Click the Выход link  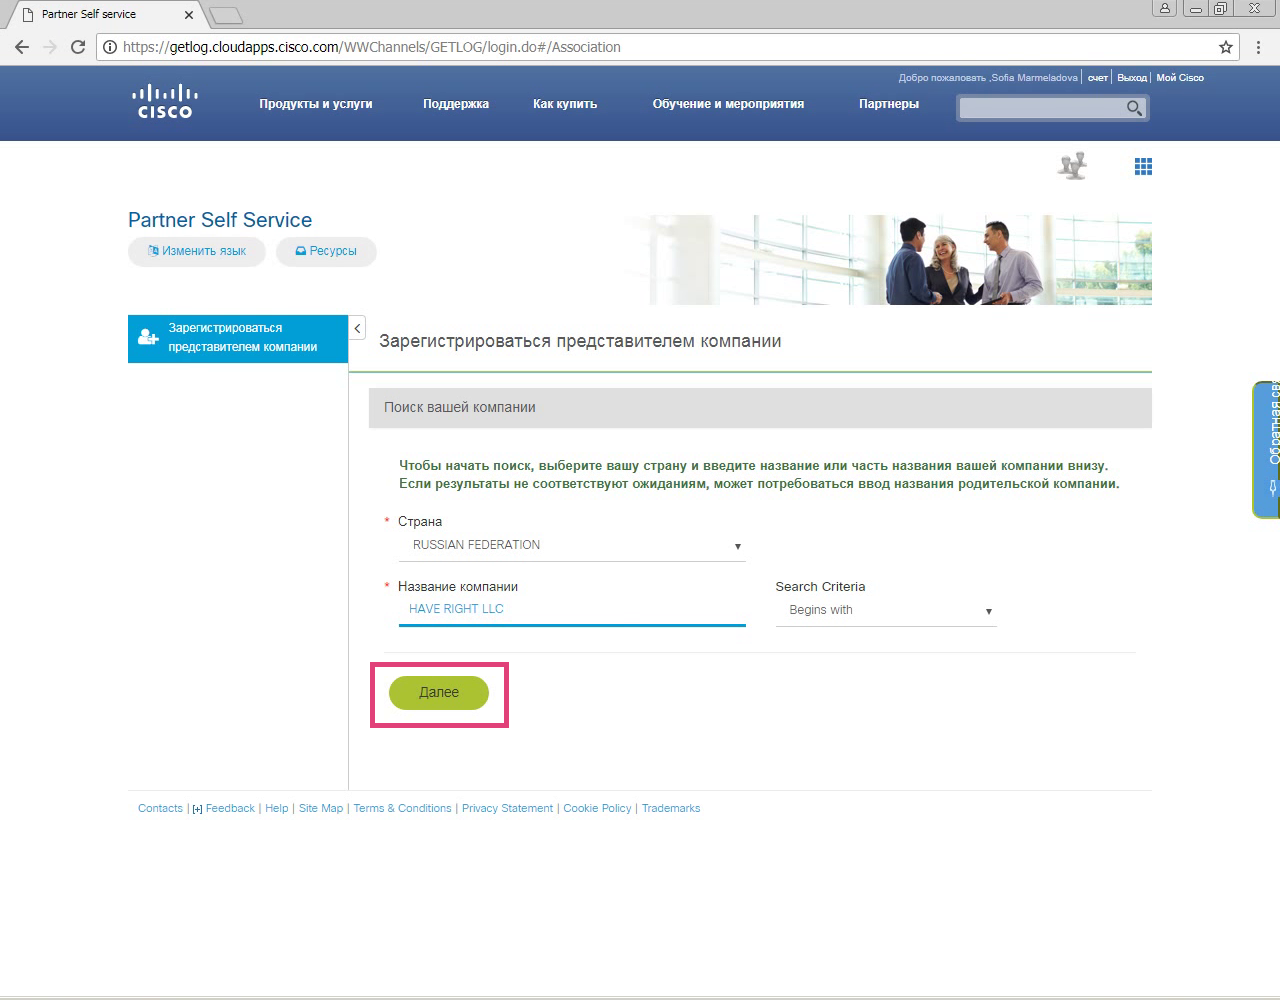1132,78
